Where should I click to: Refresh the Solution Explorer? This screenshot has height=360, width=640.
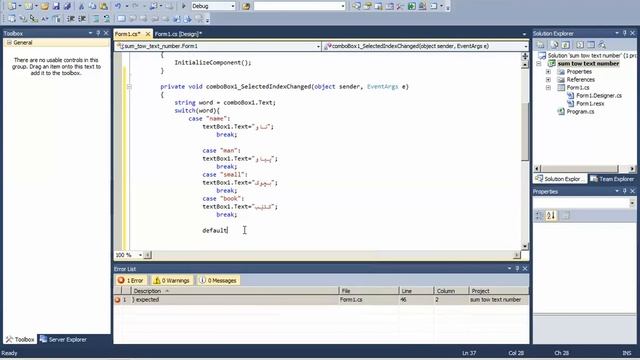coord(565,44)
